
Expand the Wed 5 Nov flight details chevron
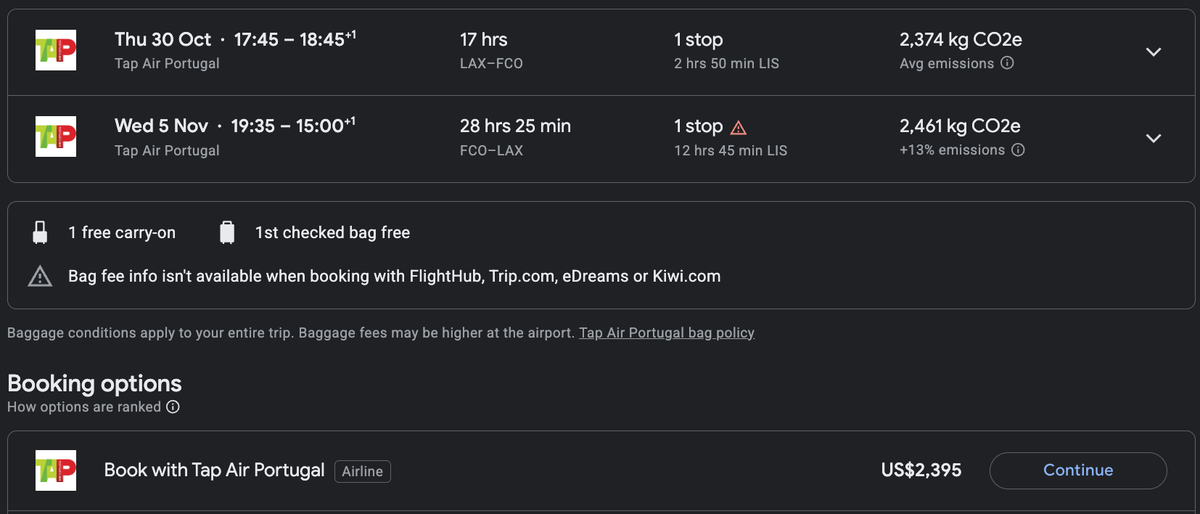click(x=1153, y=138)
